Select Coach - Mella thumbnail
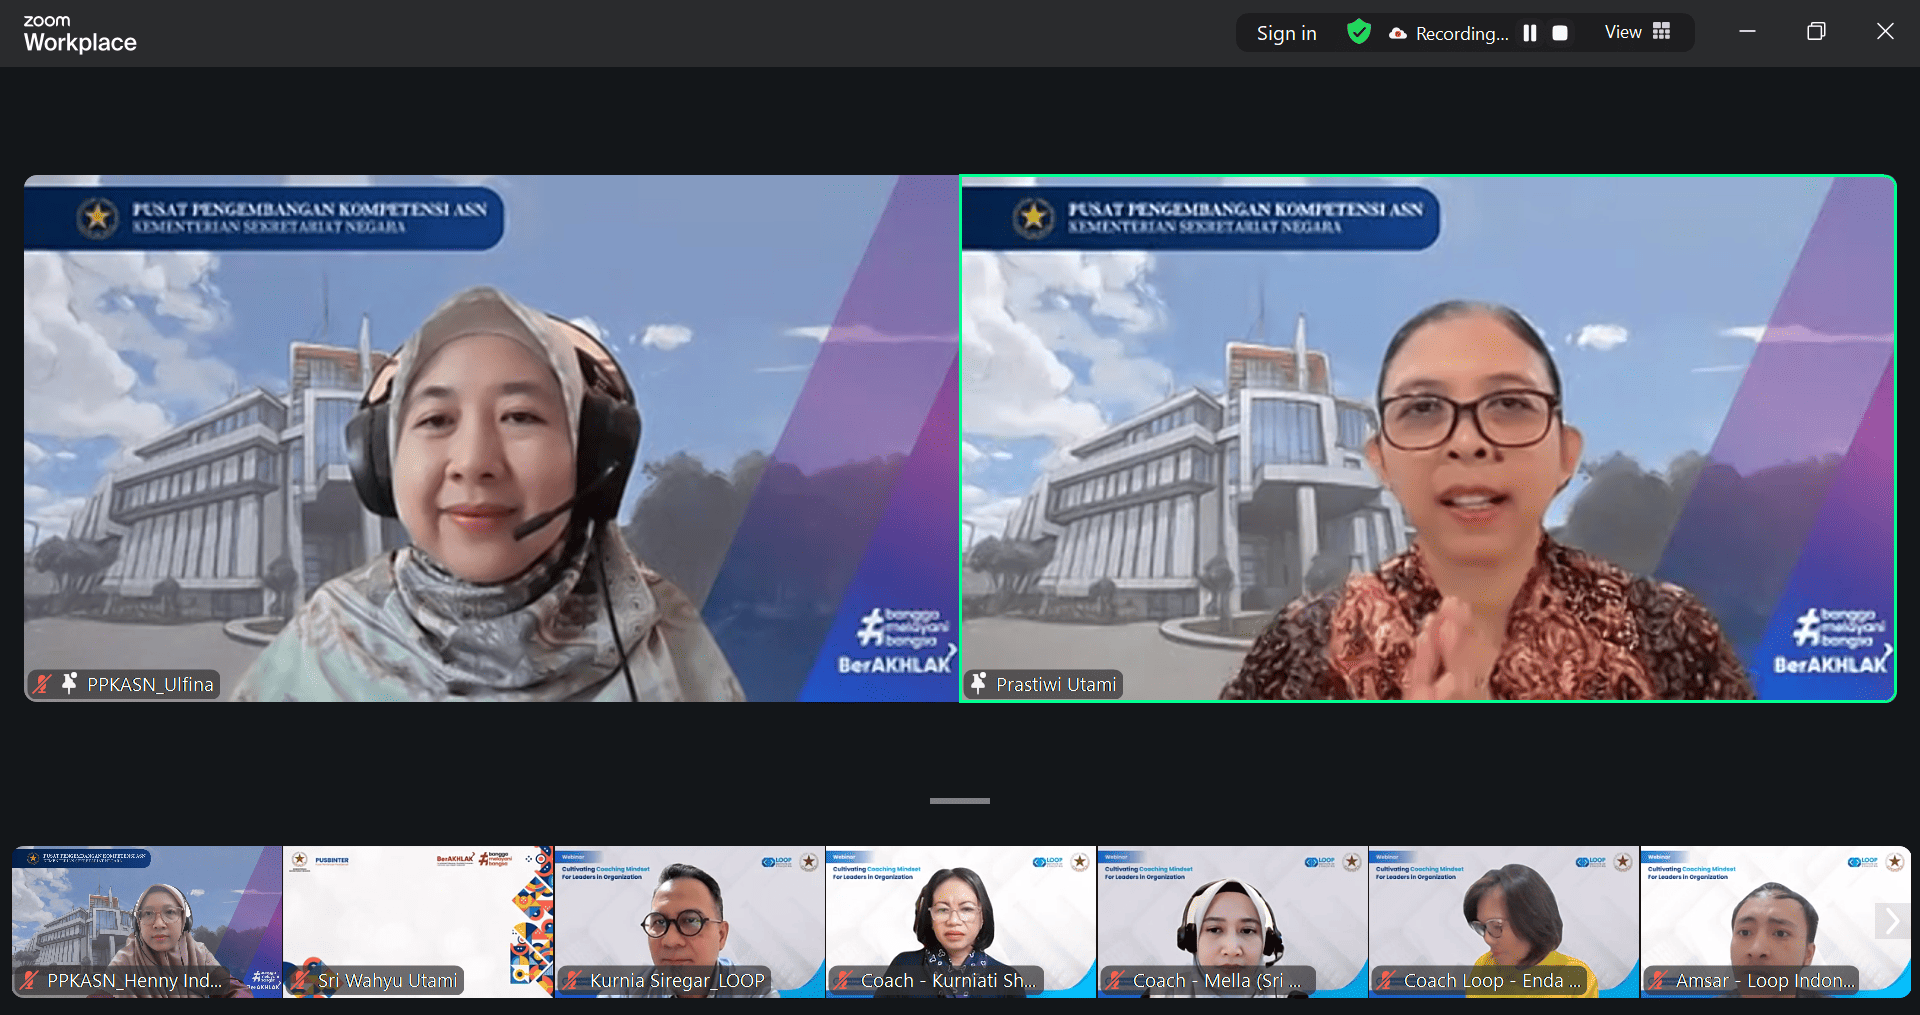This screenshot has height=1015, width=1920. (1232, 921)
